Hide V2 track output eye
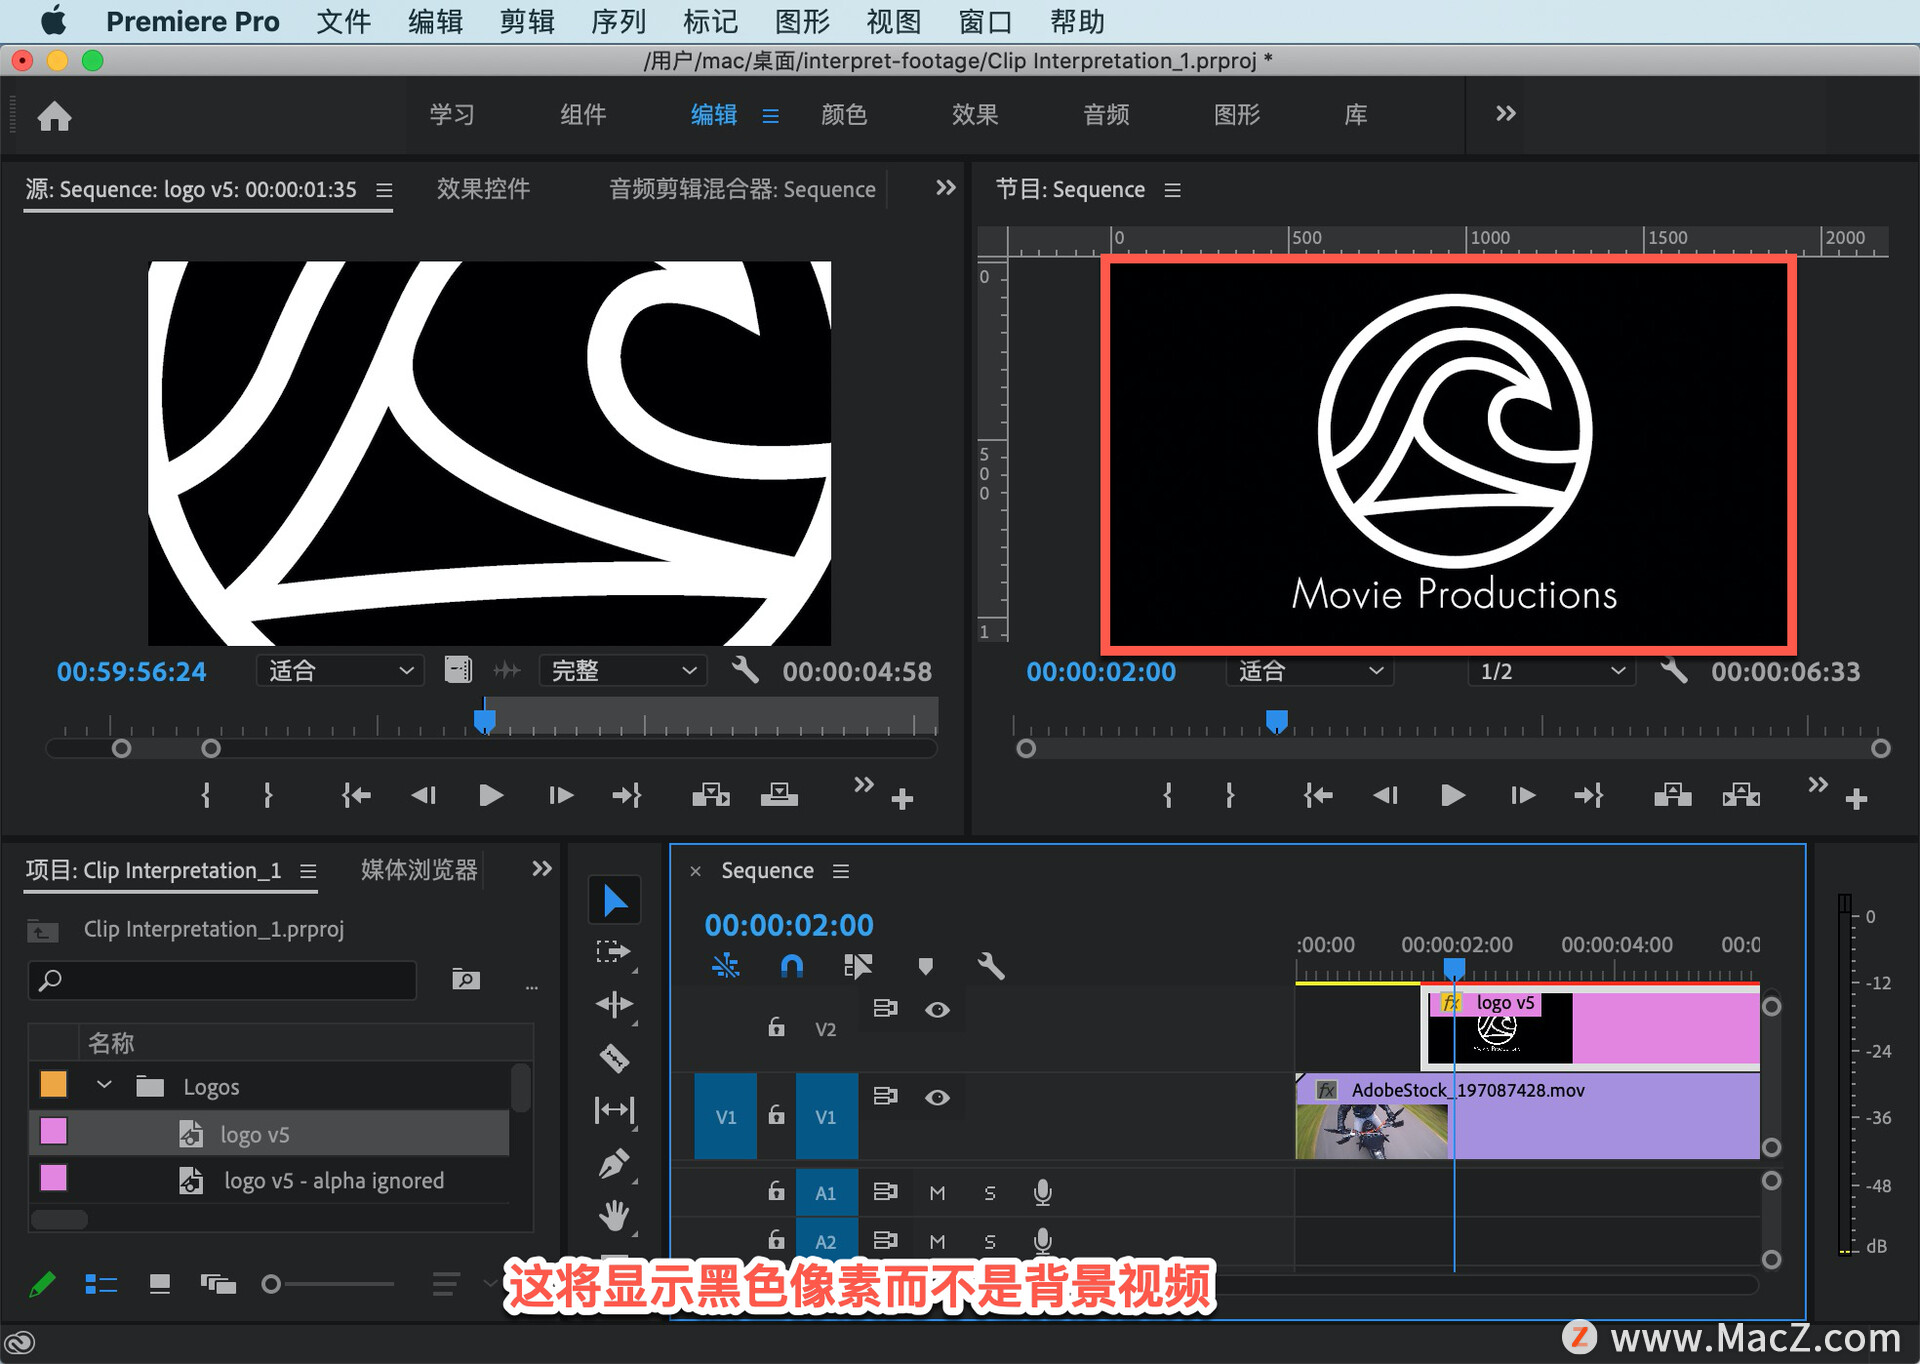The image size is (1920, 1364). pos(937,1010)
